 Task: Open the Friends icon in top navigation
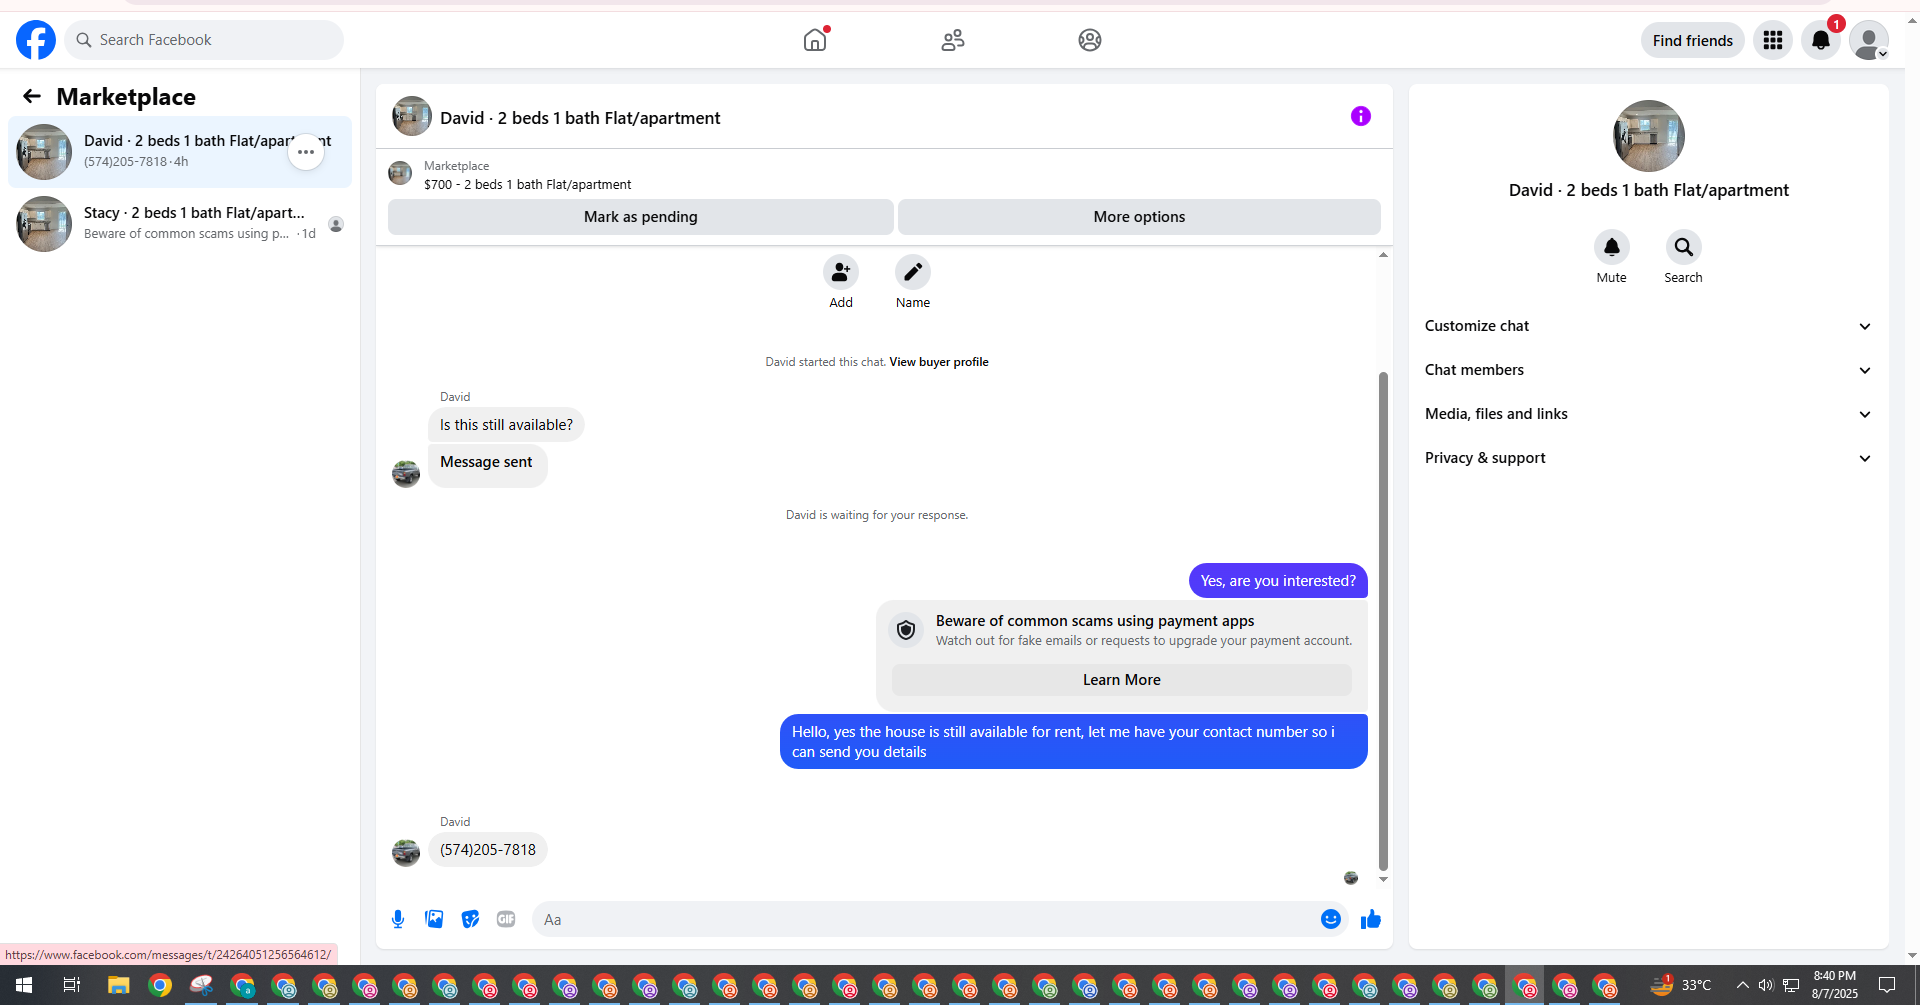tap(953, 40)
